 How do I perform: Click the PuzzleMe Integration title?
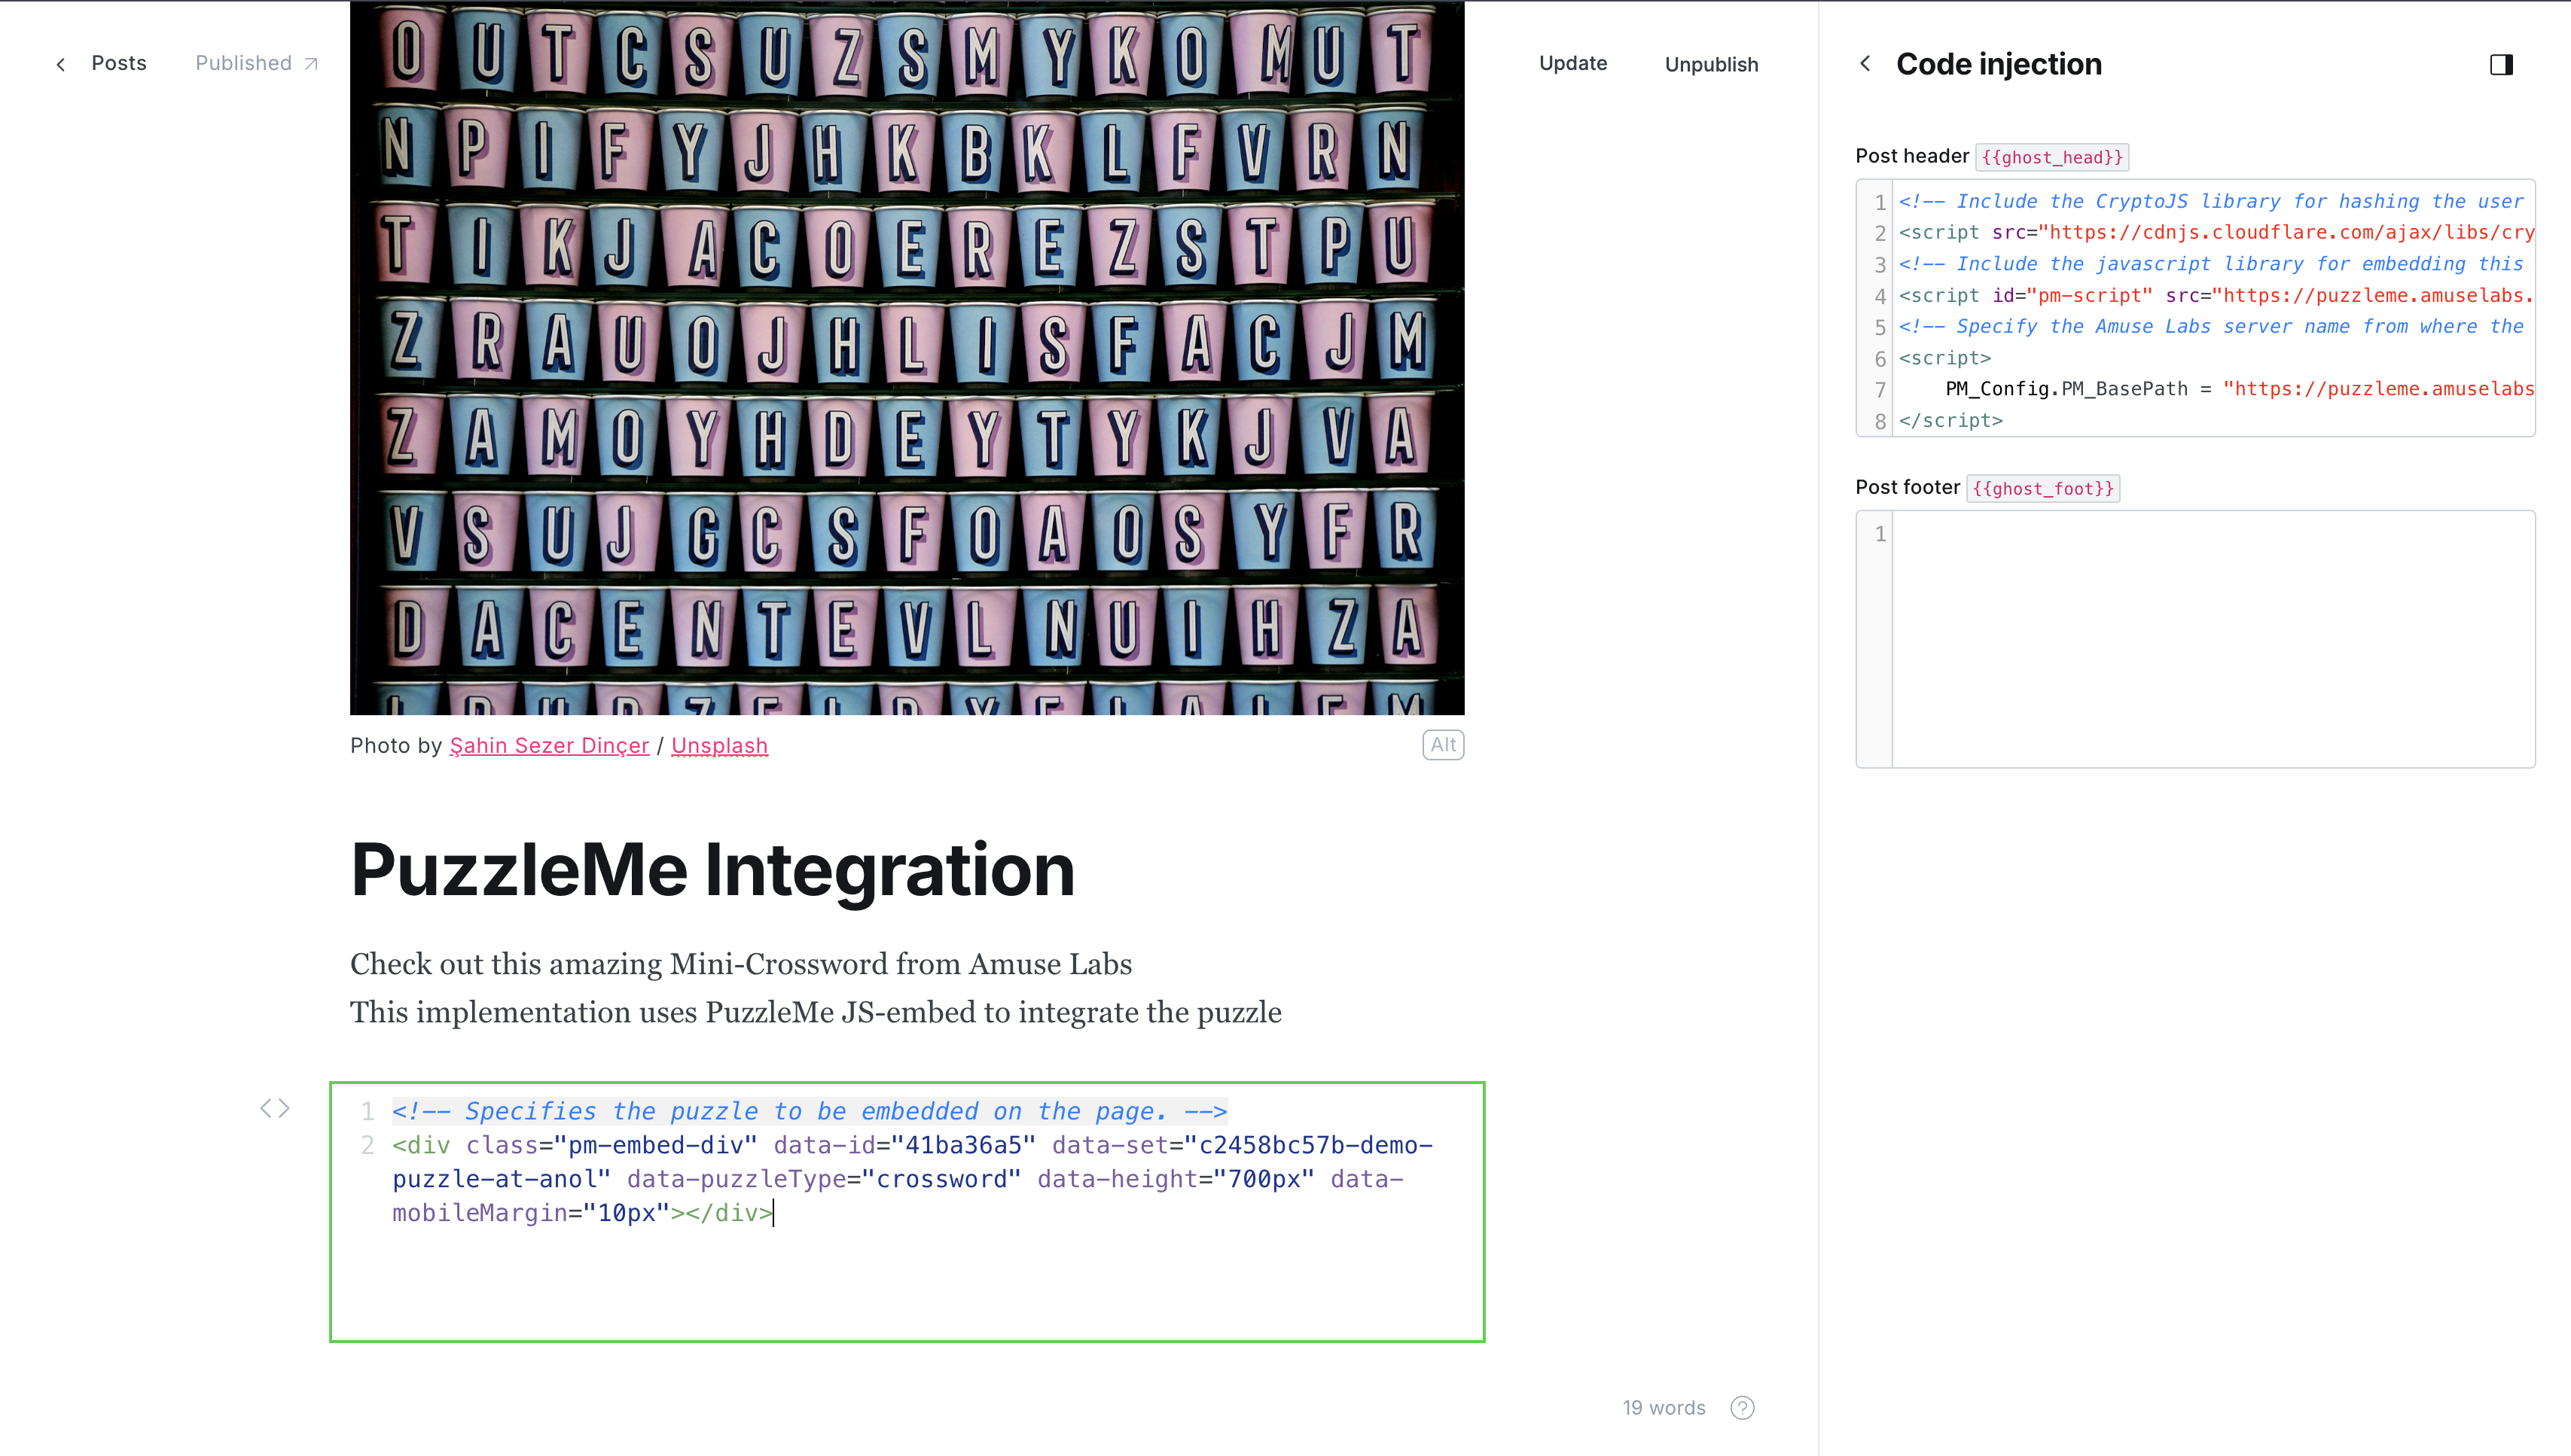pos(712,870)
